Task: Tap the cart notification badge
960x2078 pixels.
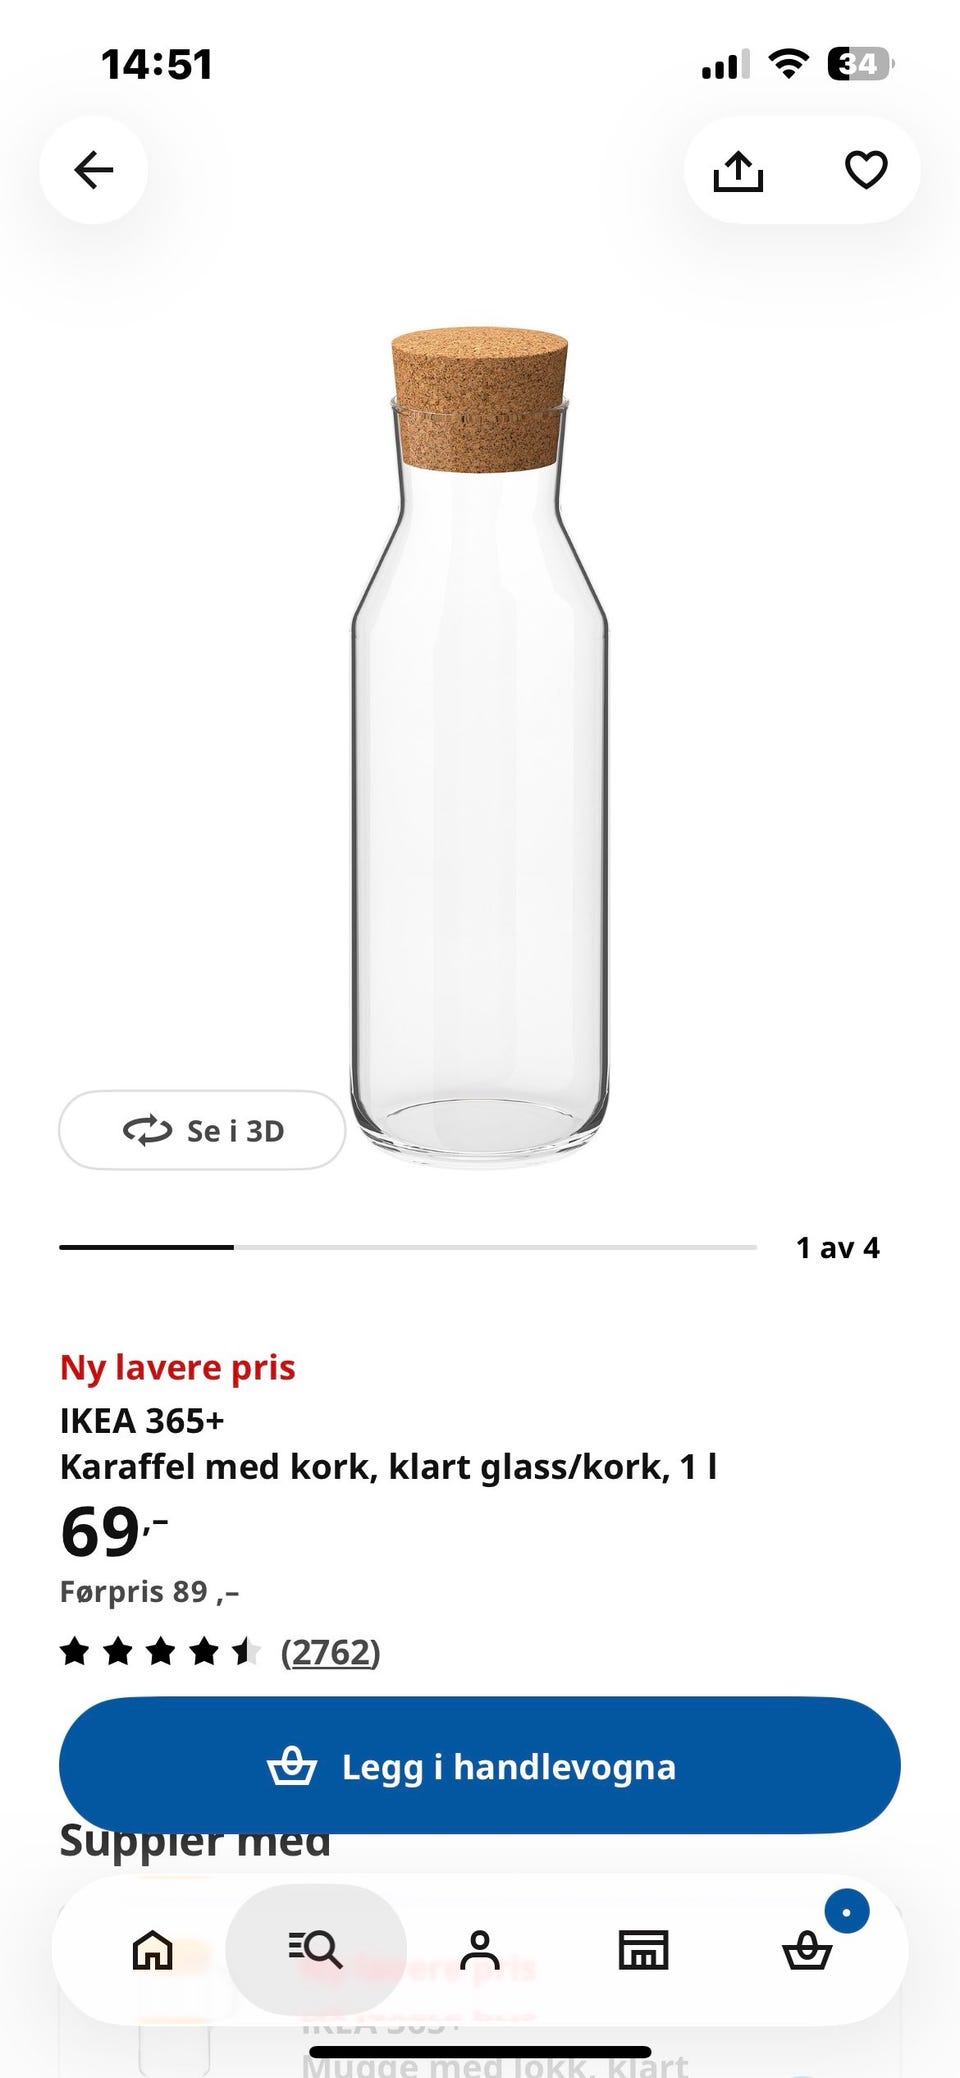Action: 847,1912
